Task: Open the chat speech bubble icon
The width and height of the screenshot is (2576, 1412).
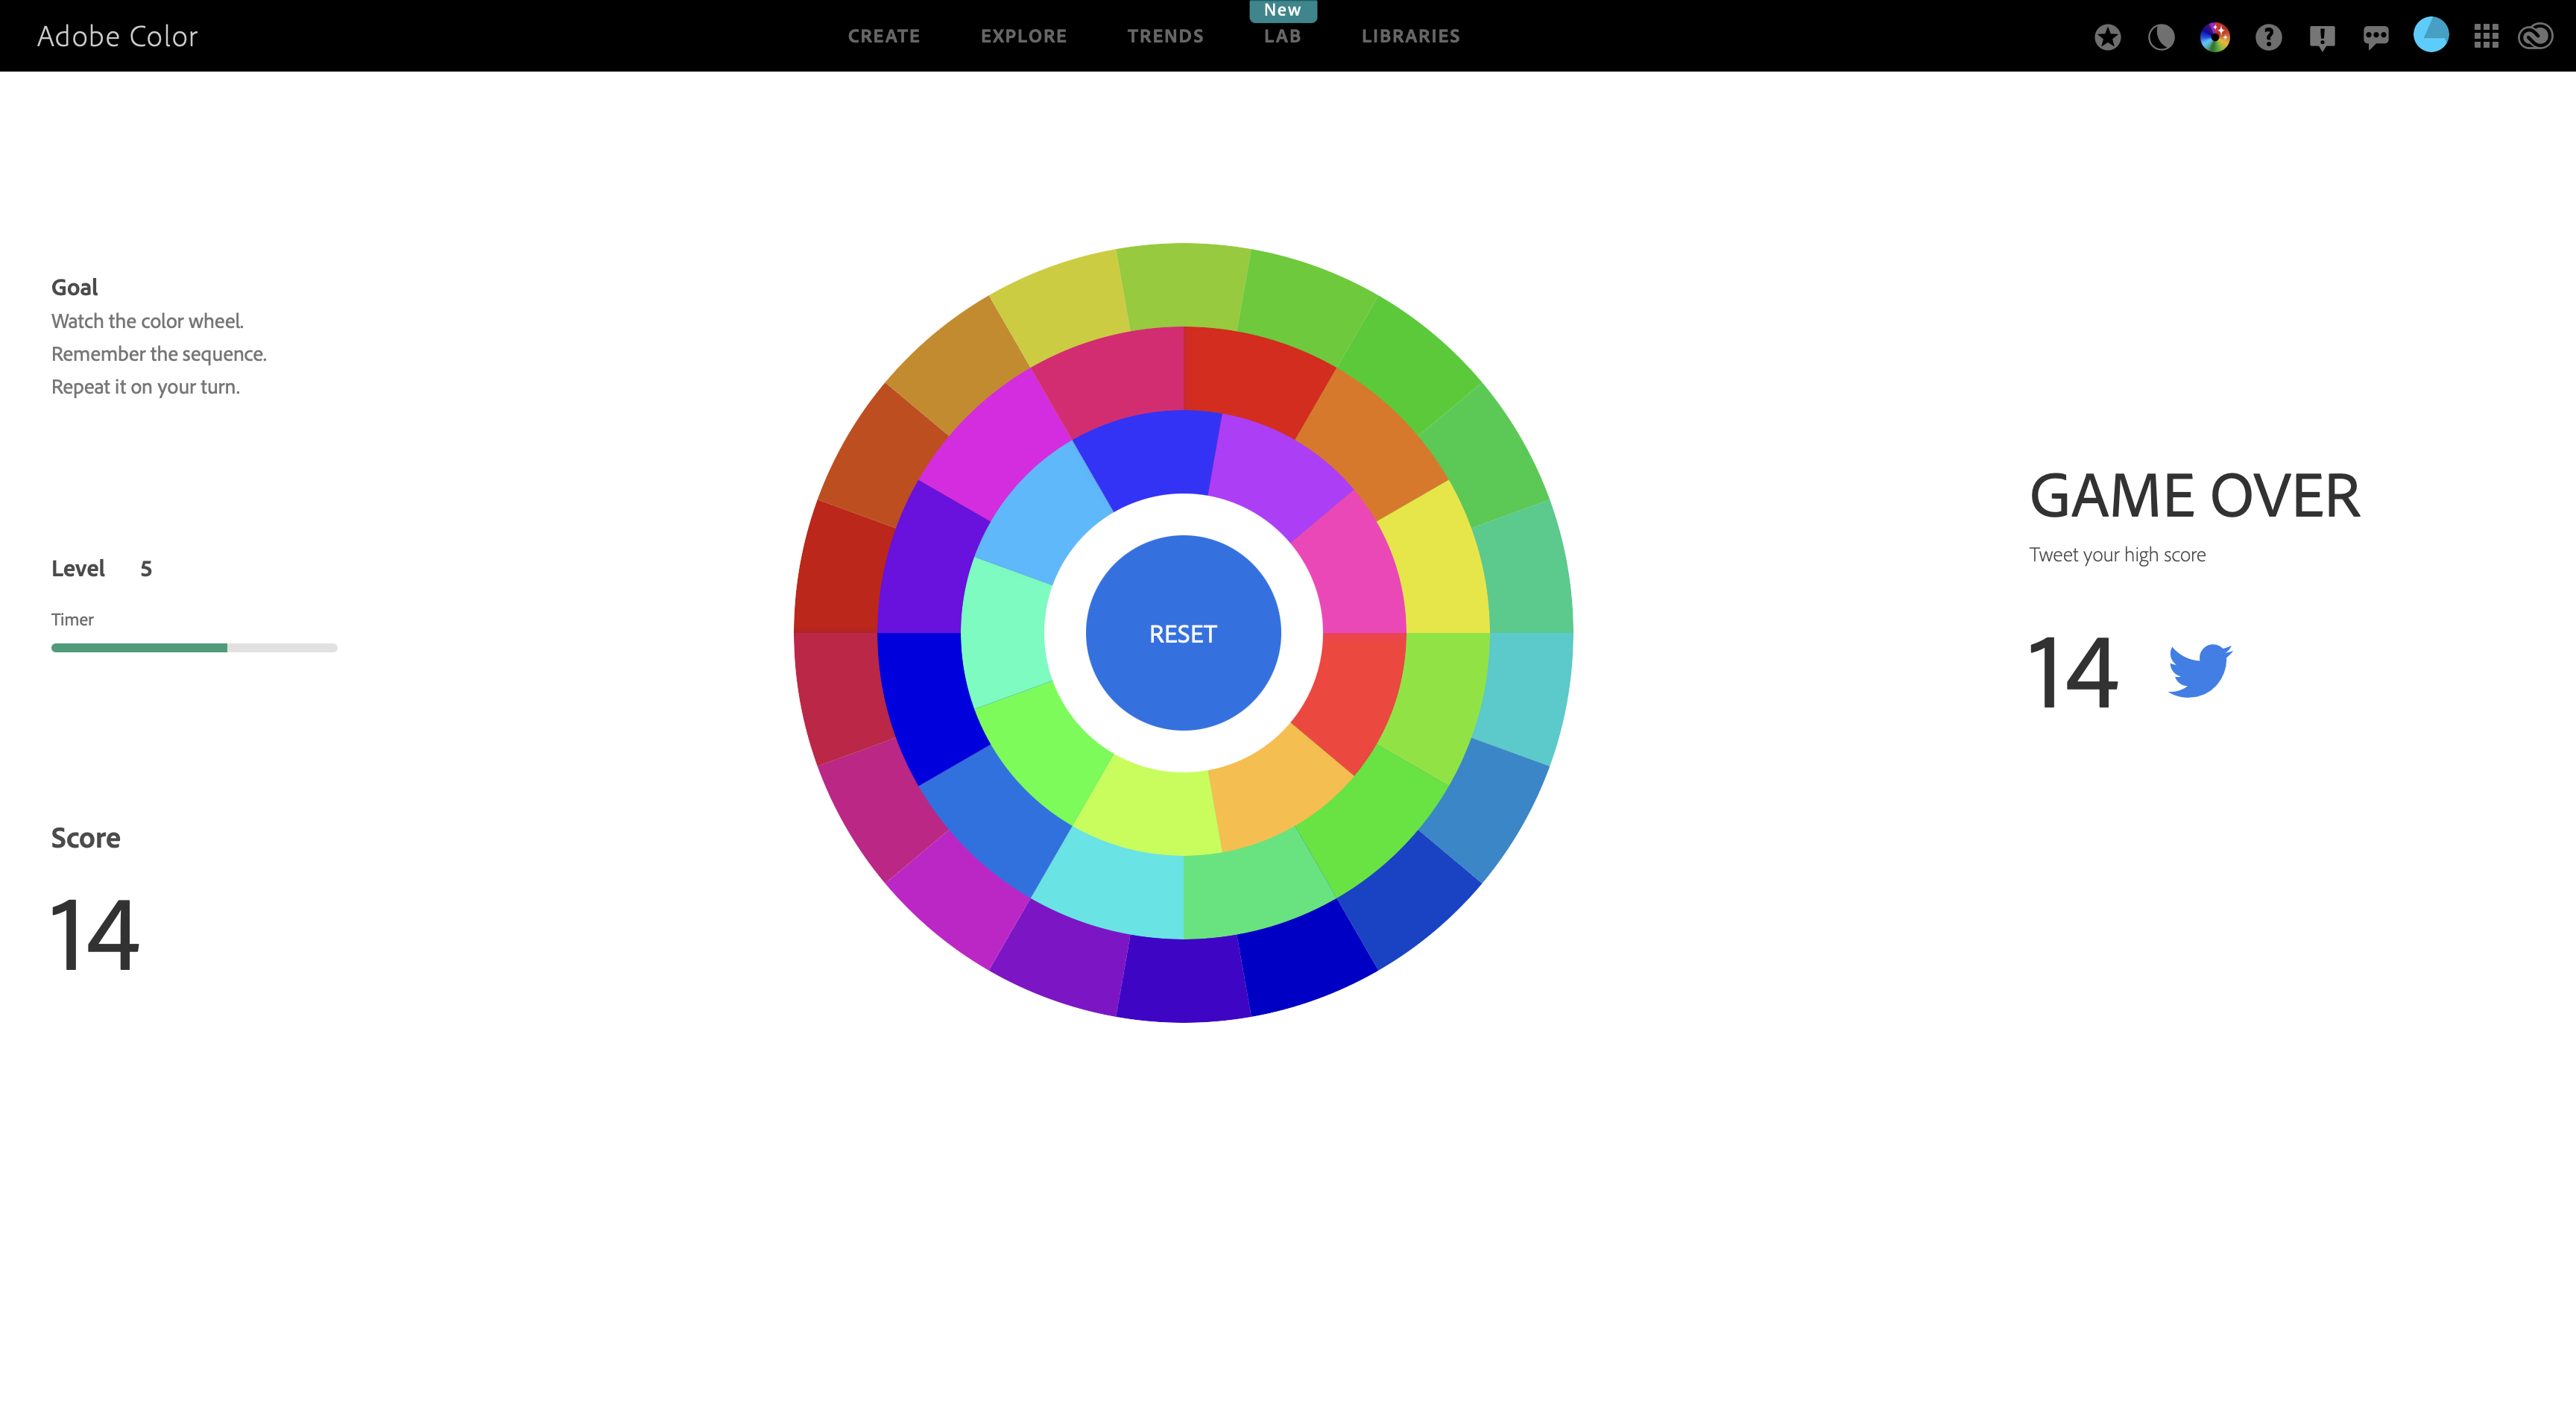Action: coord(2376,37)
